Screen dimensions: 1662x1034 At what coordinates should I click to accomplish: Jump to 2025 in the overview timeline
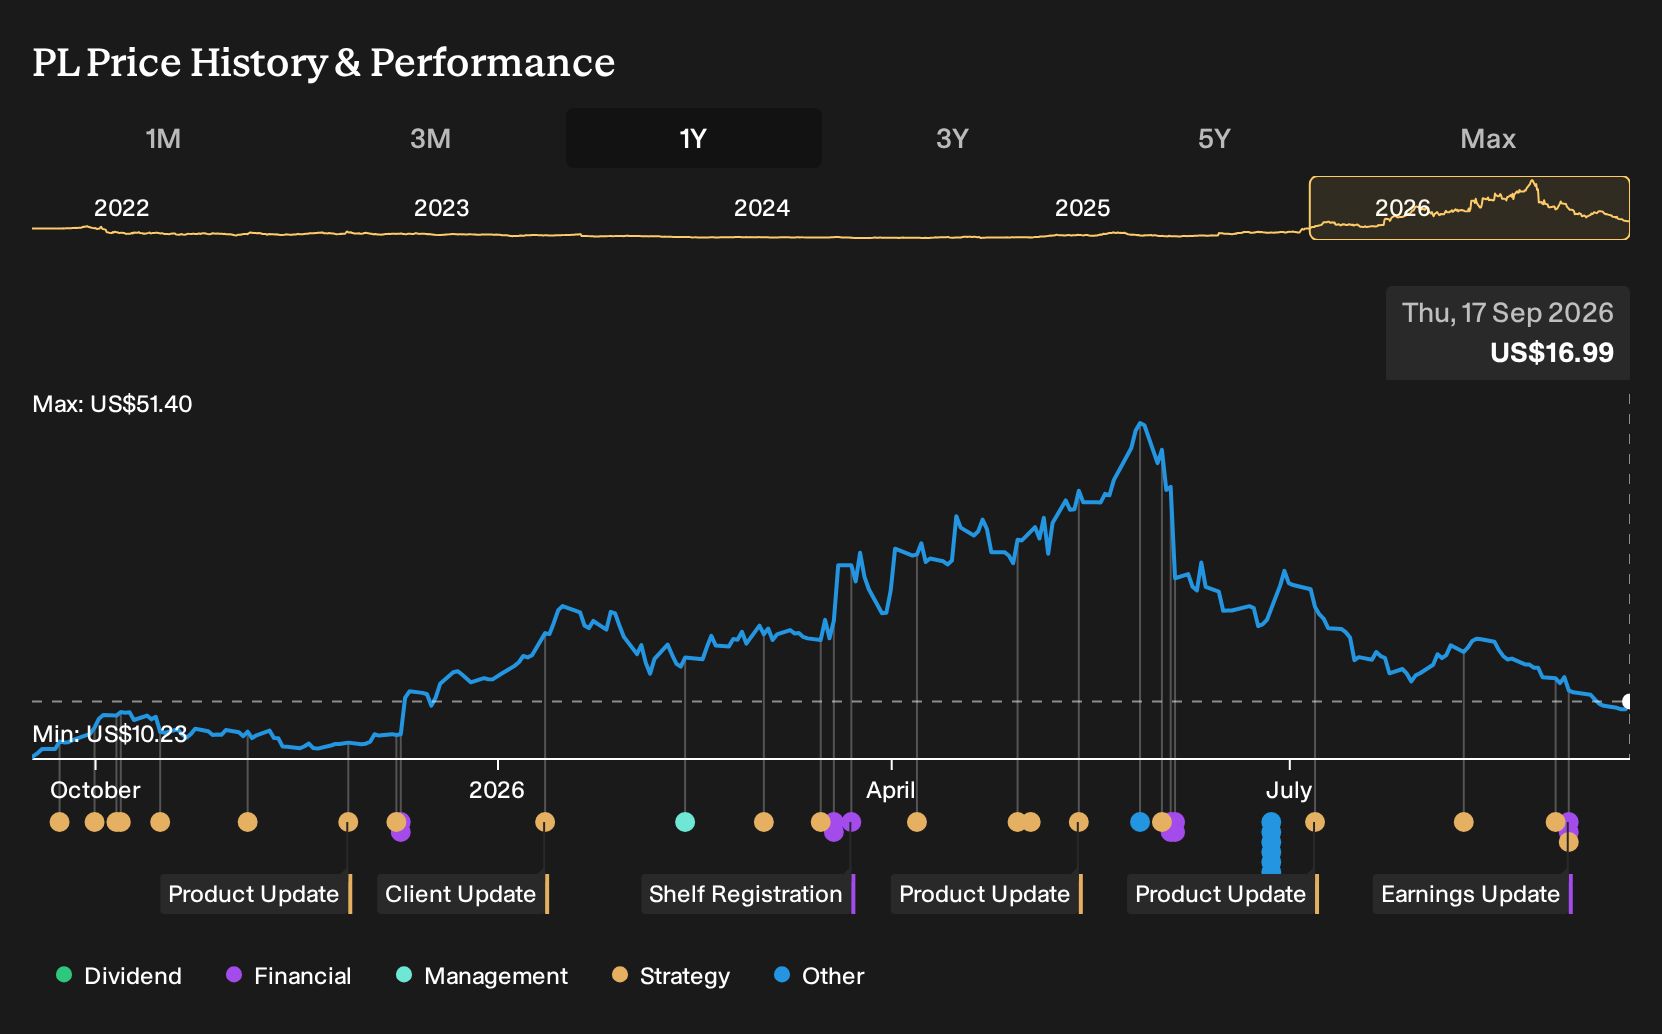1082,208
